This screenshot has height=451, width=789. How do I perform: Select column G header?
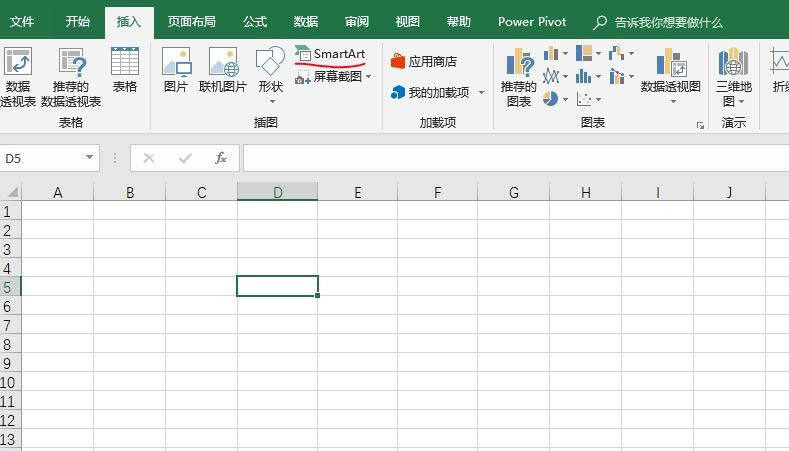pos(513,192)
